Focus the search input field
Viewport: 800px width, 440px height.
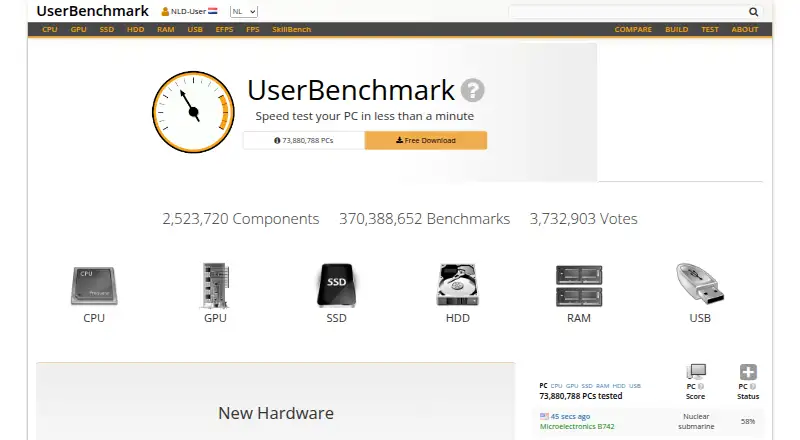point(628,12)
